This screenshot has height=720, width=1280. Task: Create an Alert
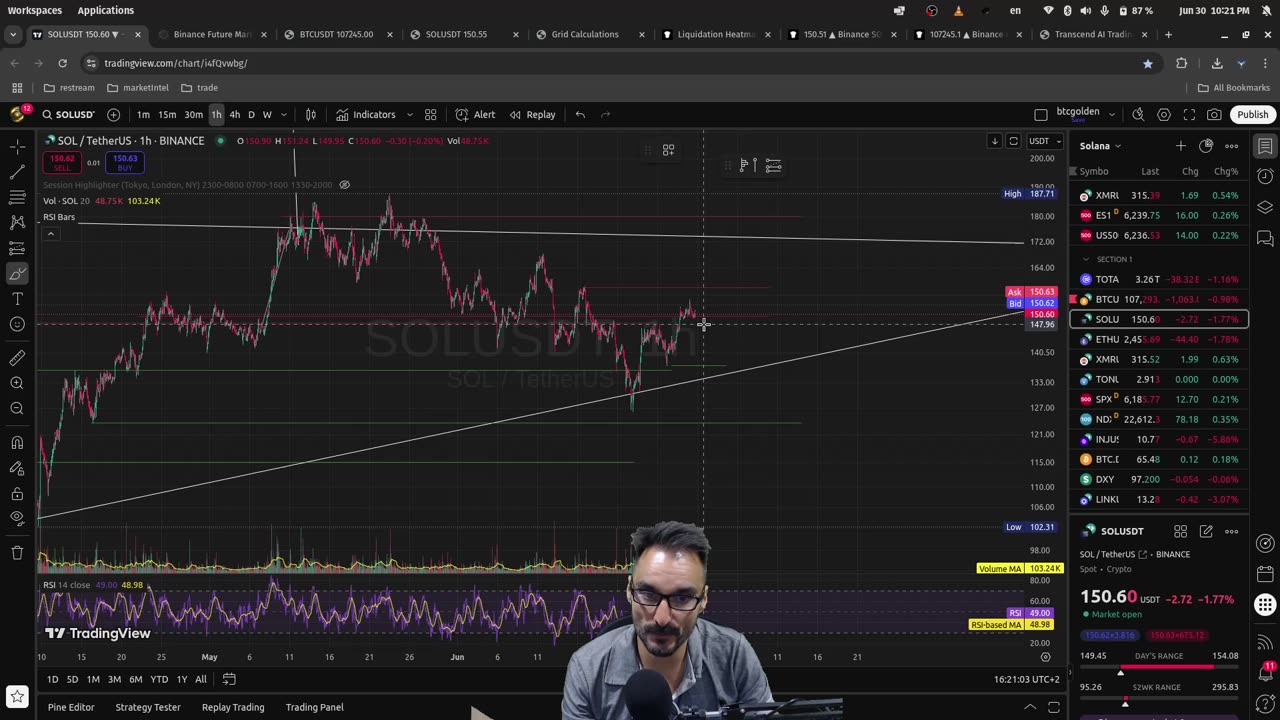[476, 114]
